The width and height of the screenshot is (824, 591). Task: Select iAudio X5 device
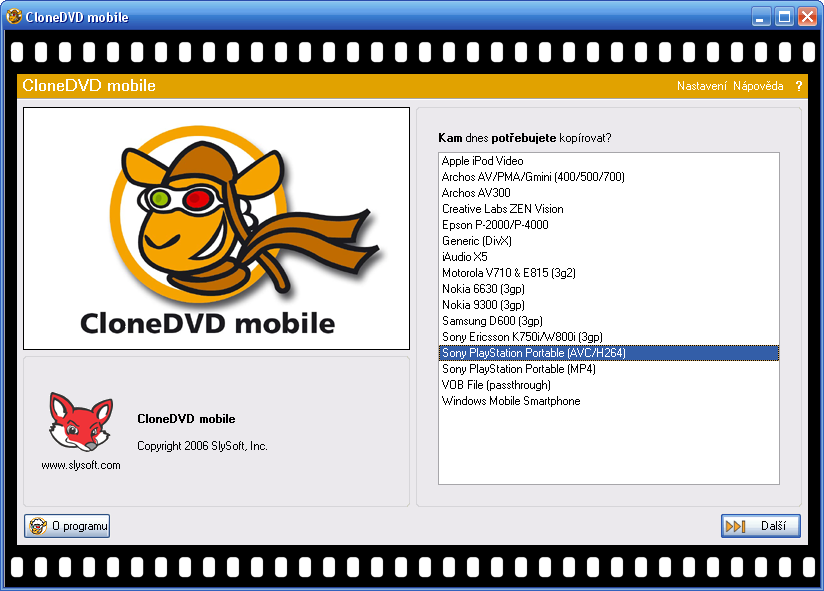(465, 257)
